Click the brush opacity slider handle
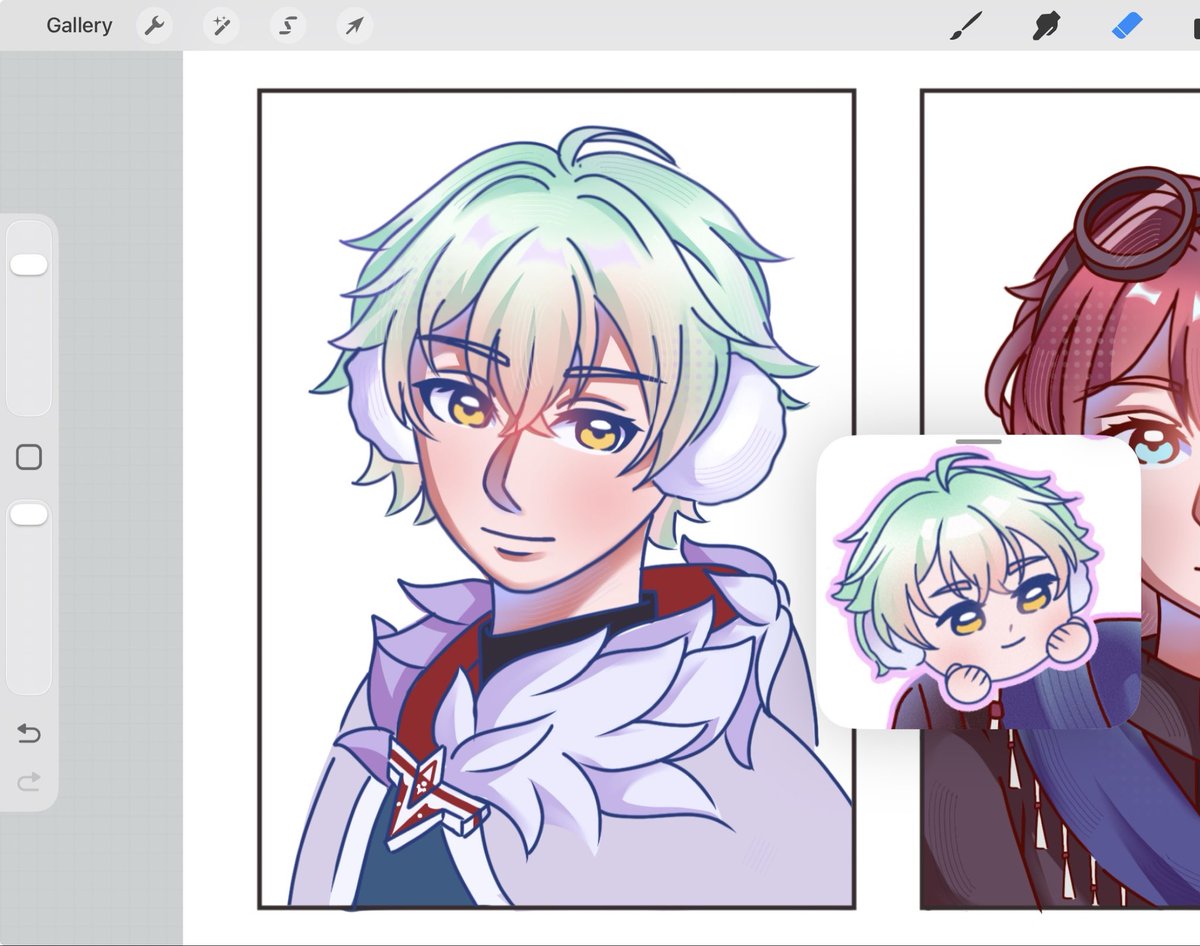 28,514
